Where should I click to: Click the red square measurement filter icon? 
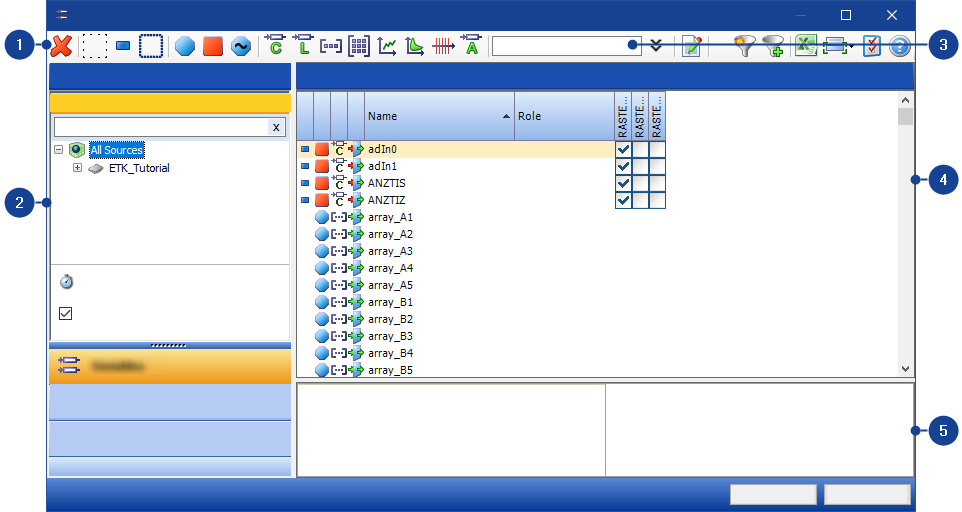pyautogui.click(x=212, y=46)
